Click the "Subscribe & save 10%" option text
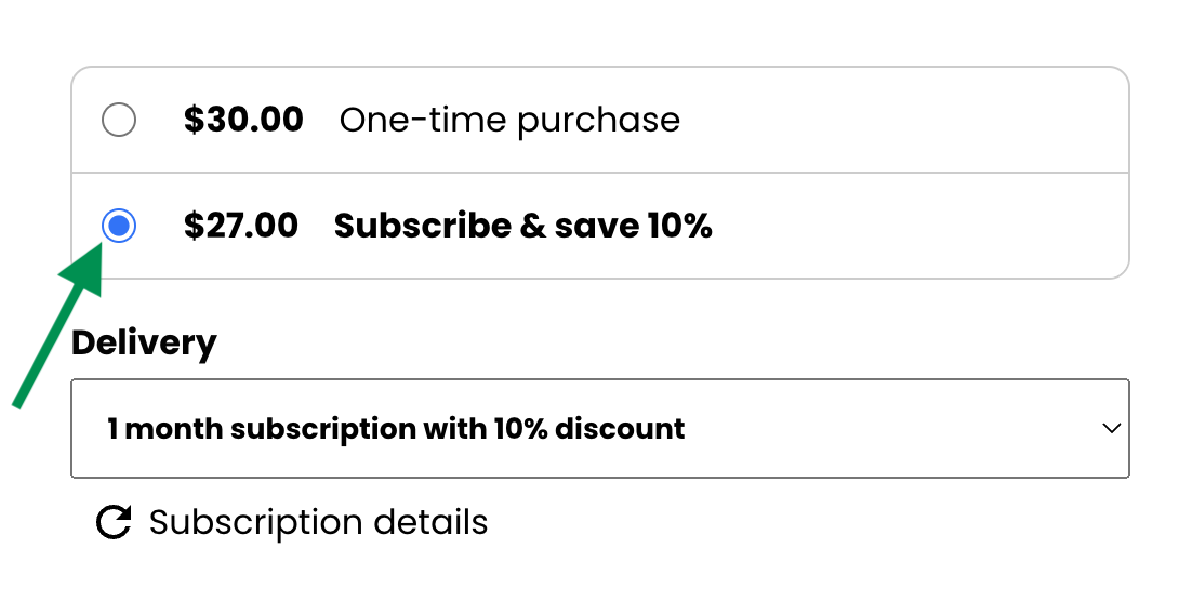 point(522,226)
